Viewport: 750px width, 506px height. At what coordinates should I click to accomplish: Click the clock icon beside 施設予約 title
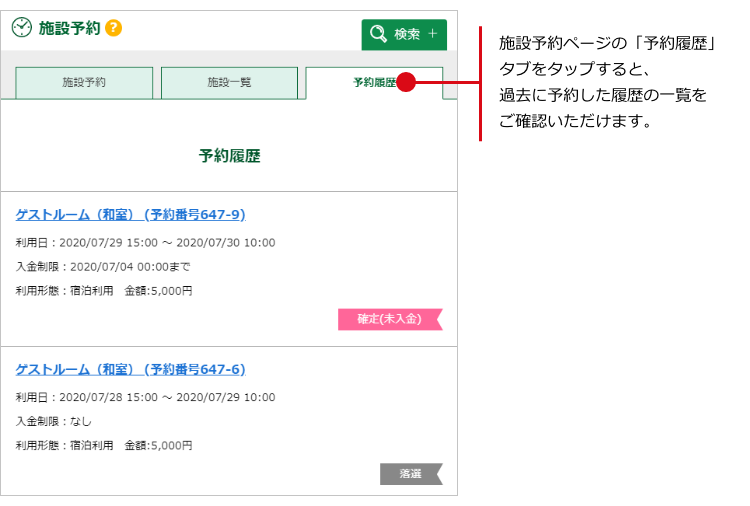coord(22,28)
